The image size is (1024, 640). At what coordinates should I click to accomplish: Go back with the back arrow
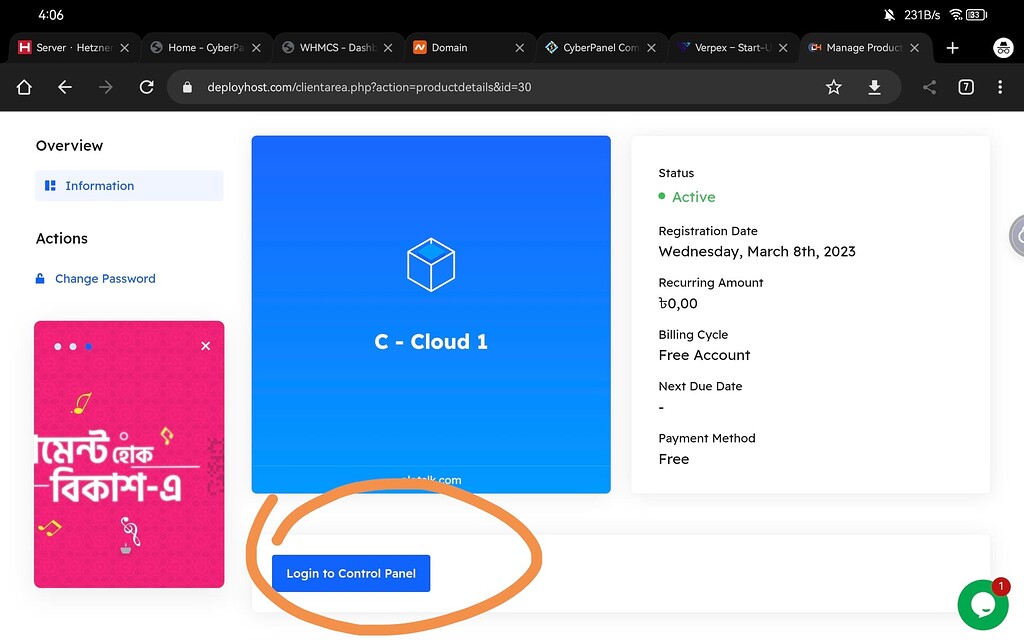(x=65, y=87)
